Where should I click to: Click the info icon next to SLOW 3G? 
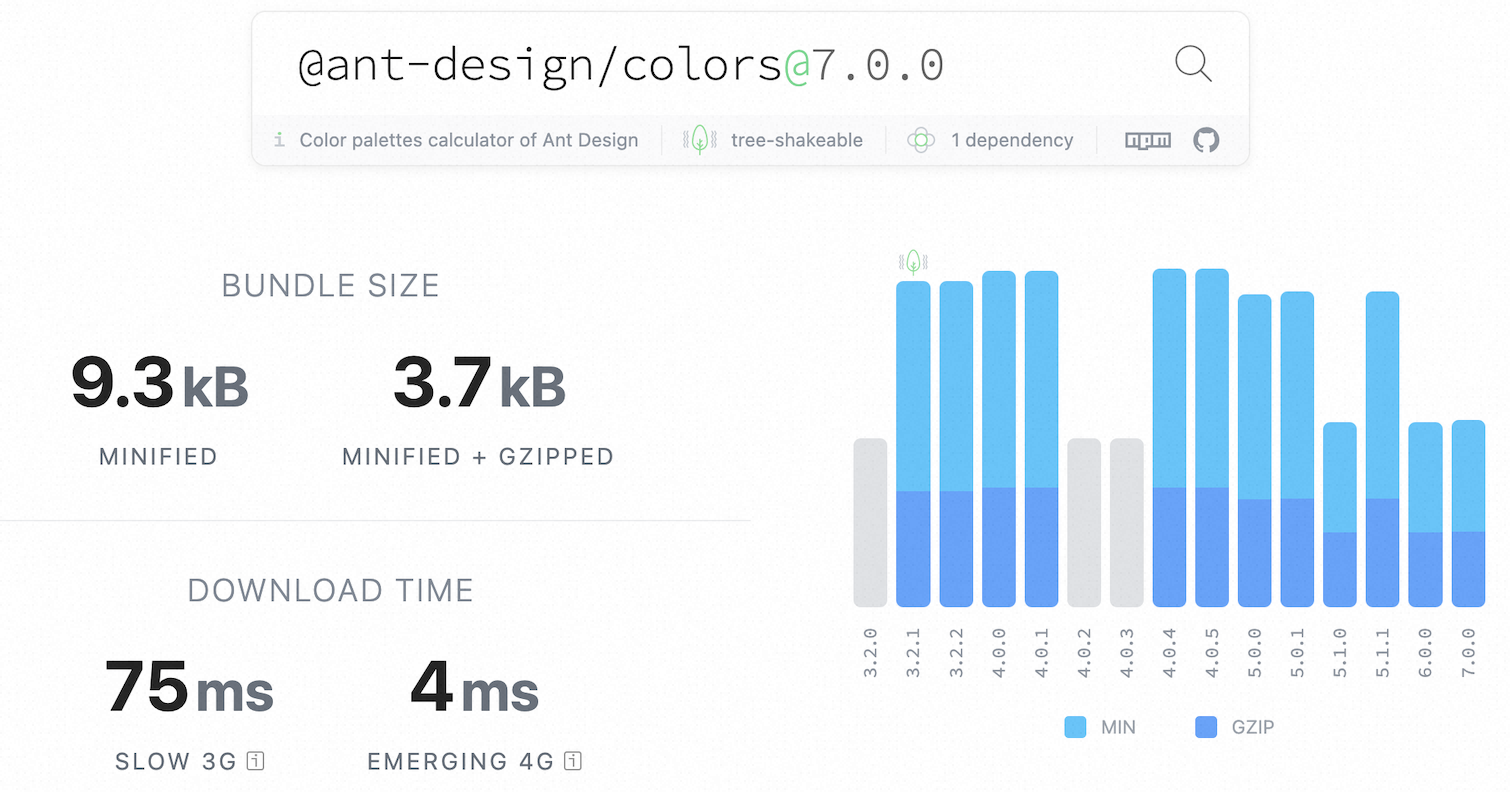[256, 762]
